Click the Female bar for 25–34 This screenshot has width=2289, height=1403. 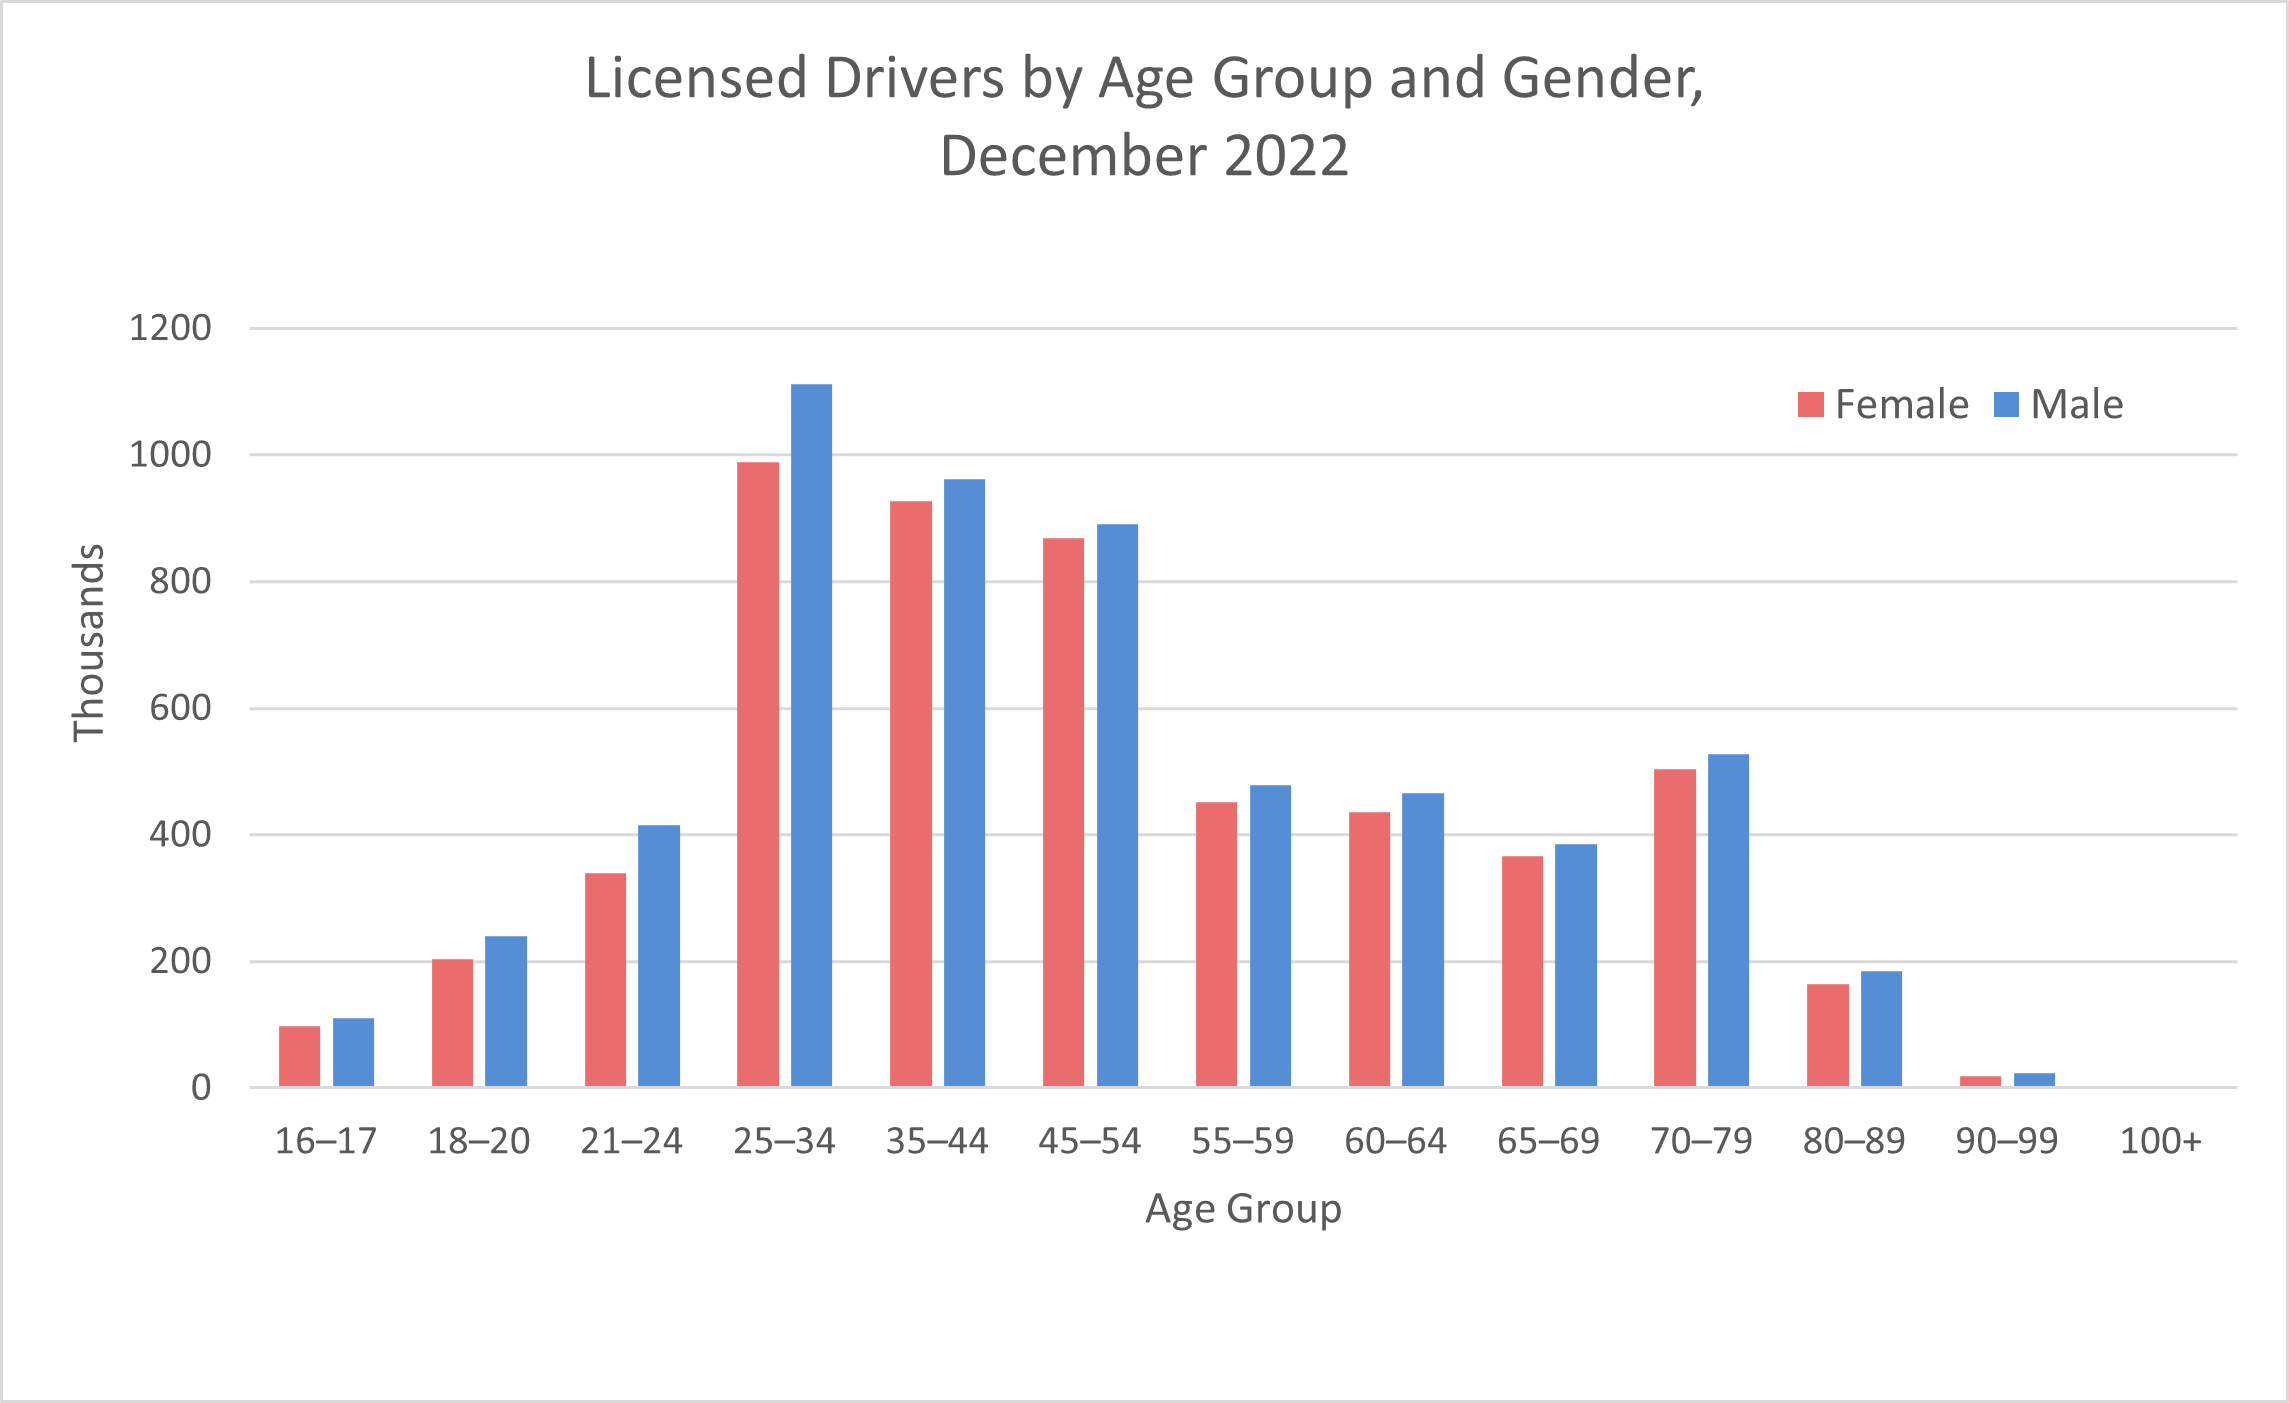[758, 774]
